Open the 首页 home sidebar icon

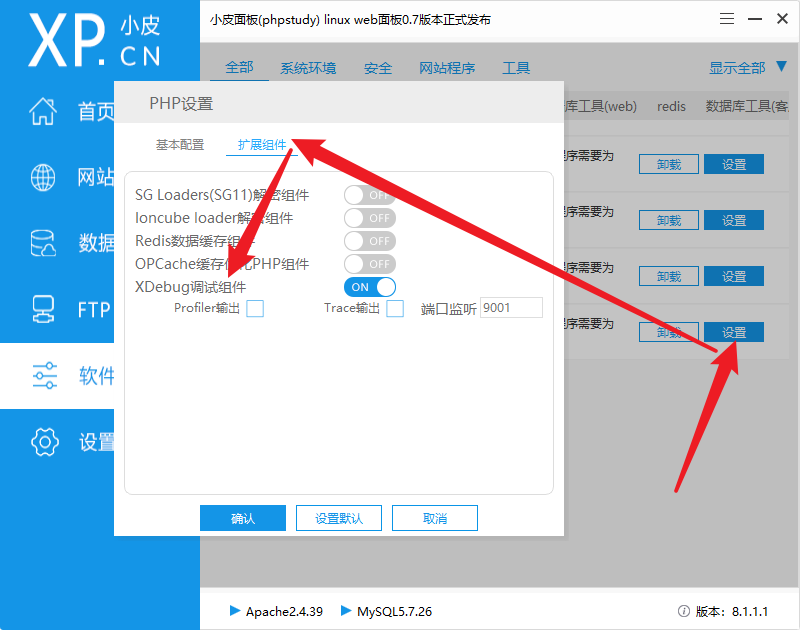pyautogui.click(x=43, y=111)
